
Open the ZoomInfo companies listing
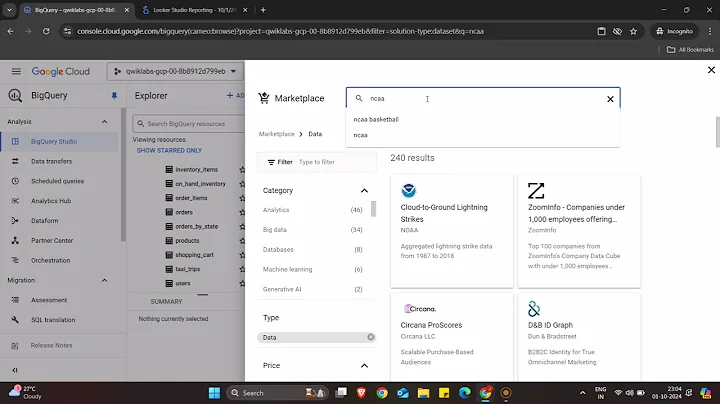tap(579, 231)
